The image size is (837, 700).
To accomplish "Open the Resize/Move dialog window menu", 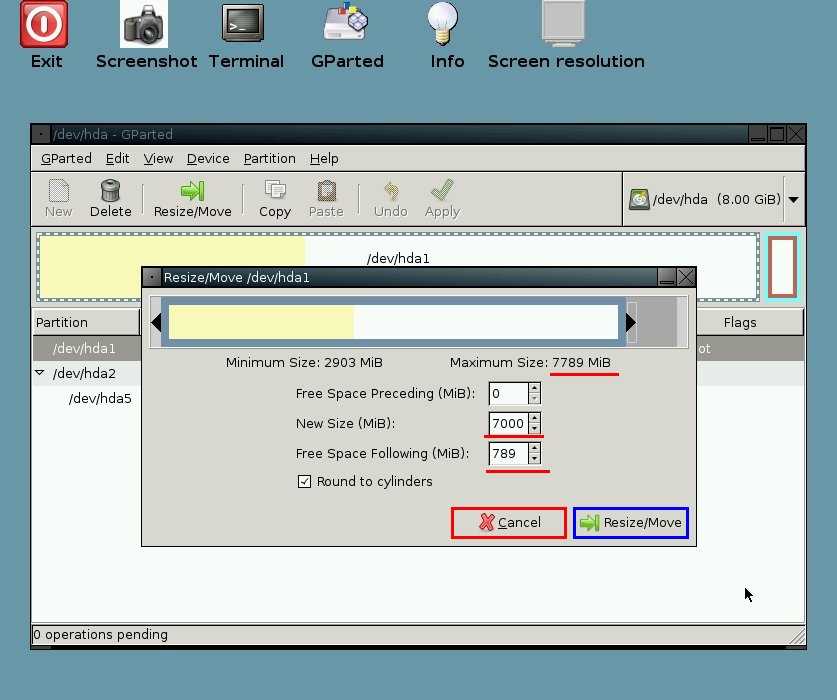I will 152,277.
